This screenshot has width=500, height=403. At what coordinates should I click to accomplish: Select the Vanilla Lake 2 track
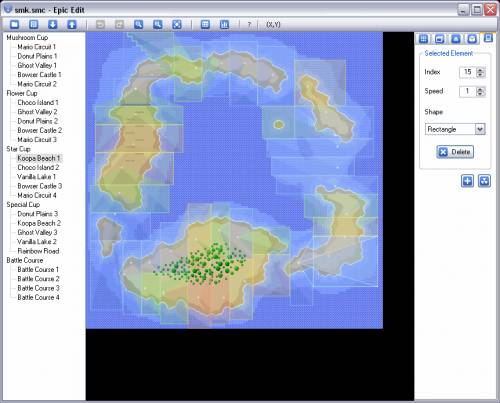(x=37, y=242)
